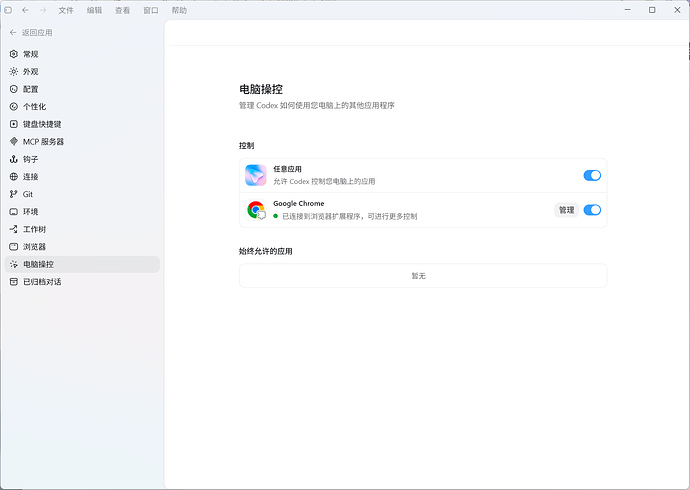
Task: Select the 外观 appearance sun icon
Action: coord(14,72)
